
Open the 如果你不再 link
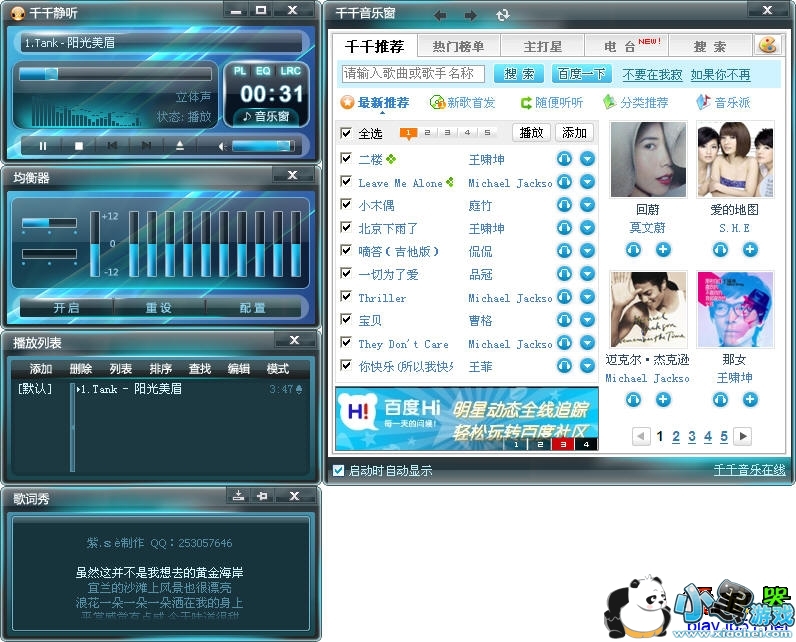tap(720, 75)
